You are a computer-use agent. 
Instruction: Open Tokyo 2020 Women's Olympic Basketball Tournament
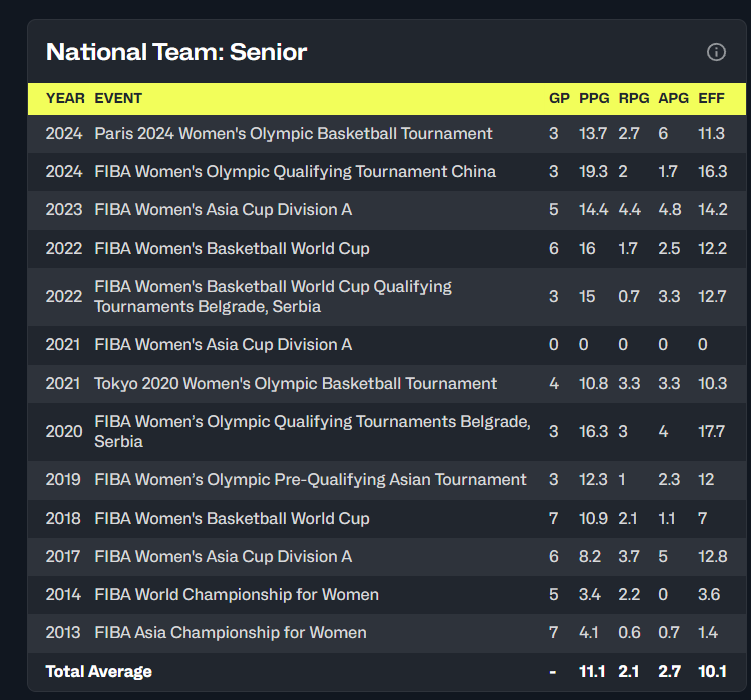coord(295,383)
